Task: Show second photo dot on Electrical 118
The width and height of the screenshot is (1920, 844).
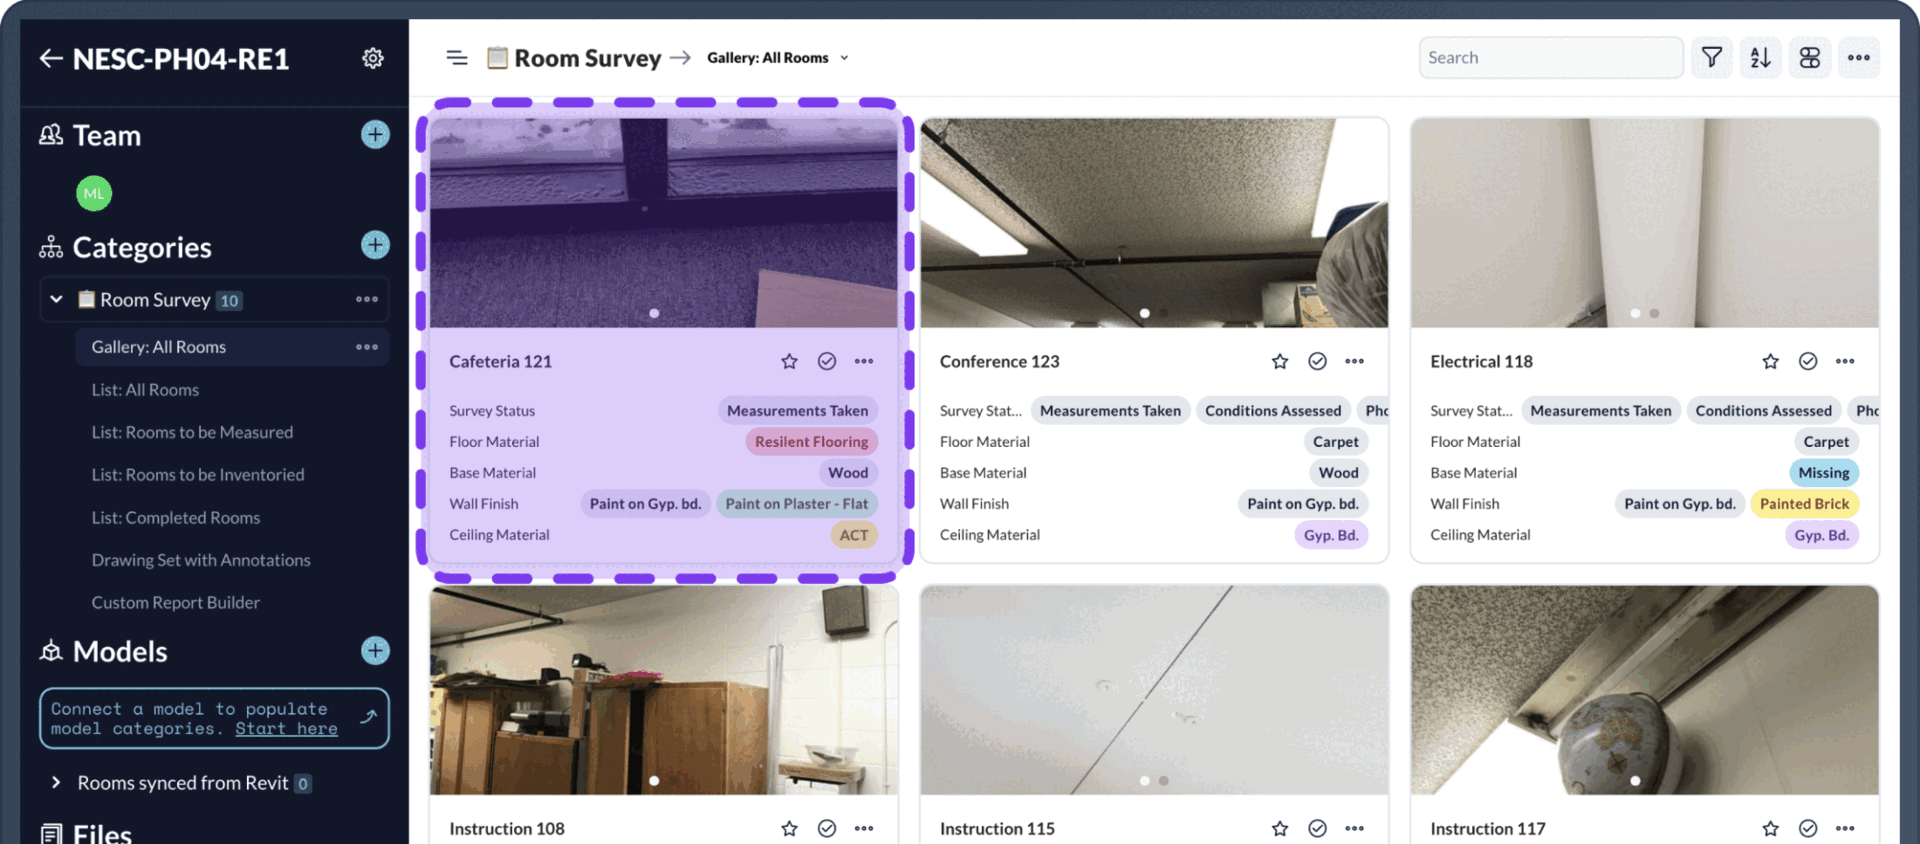Action: click(1654, 313)
